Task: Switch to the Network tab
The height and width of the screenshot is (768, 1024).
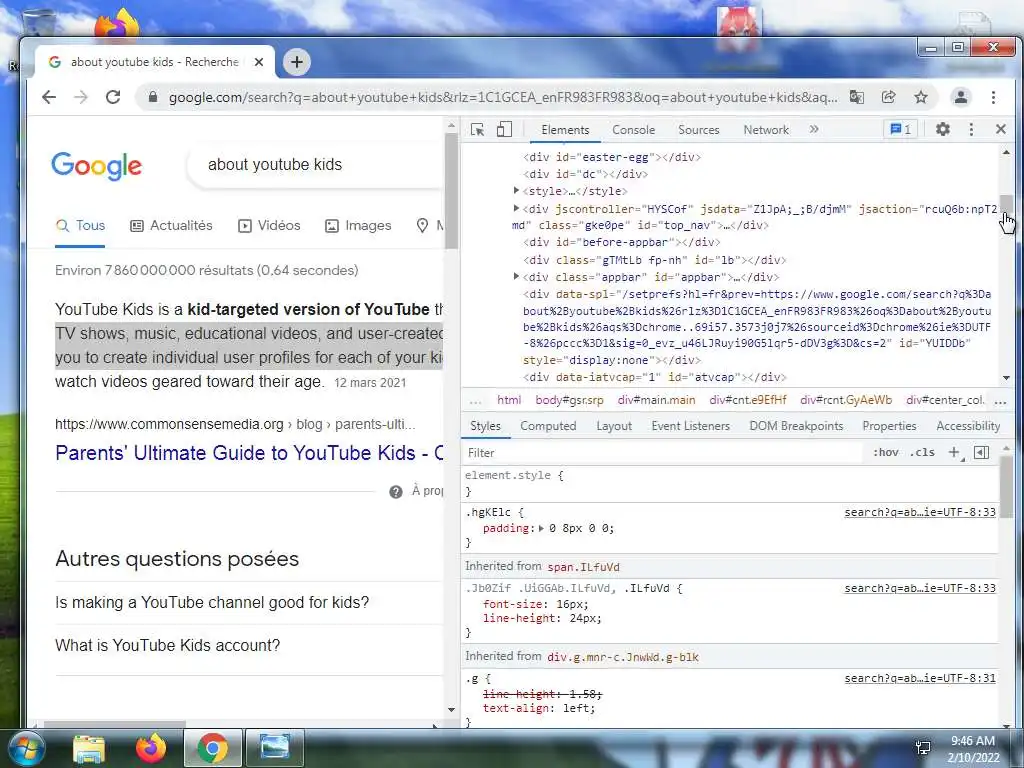Action: (766, 129)
